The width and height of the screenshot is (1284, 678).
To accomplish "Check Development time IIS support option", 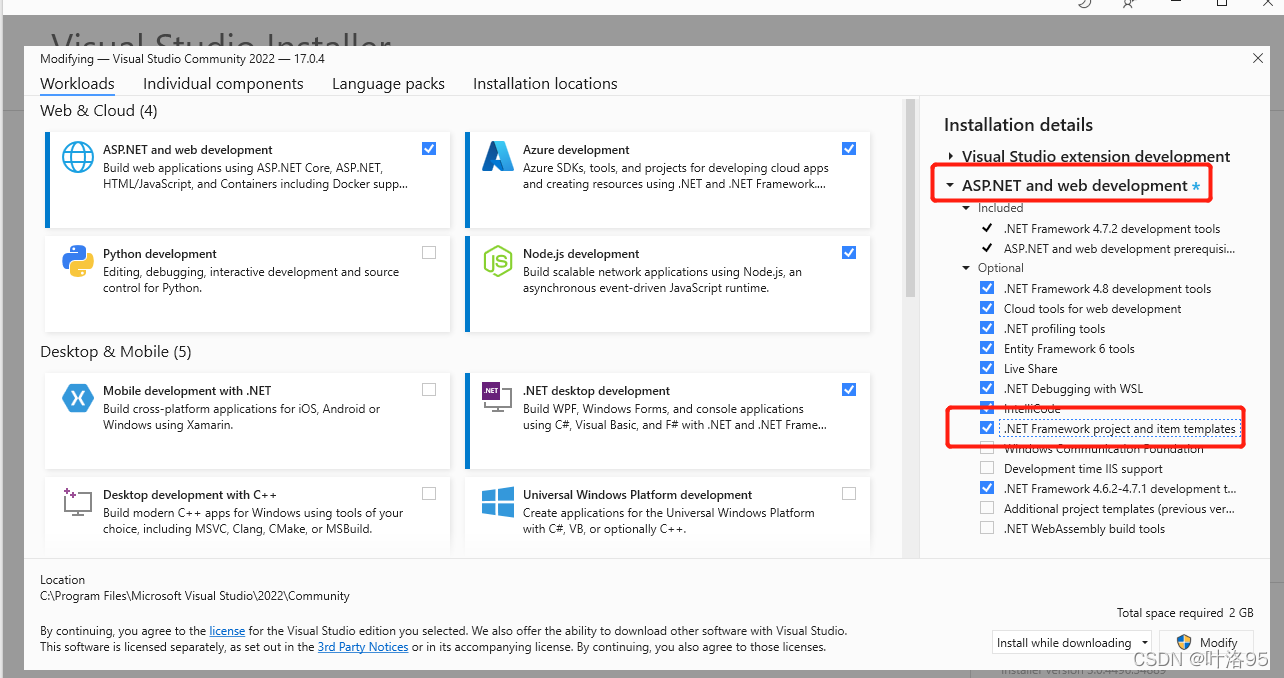I will 987,468.
